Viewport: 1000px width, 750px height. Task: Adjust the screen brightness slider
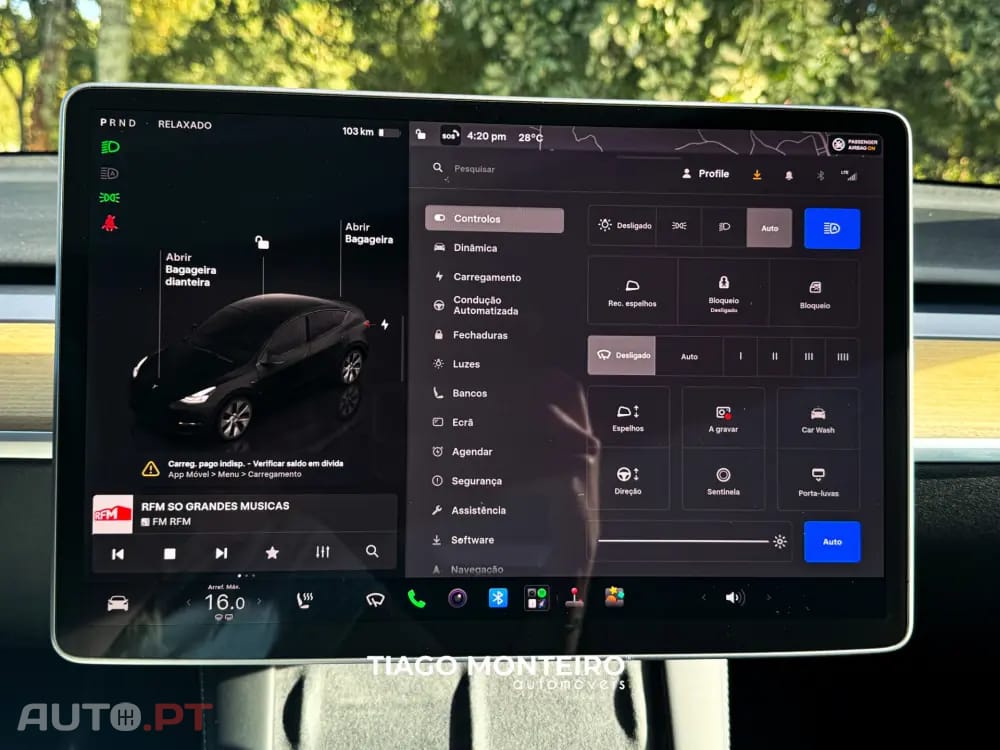click(x=689, y=541)
